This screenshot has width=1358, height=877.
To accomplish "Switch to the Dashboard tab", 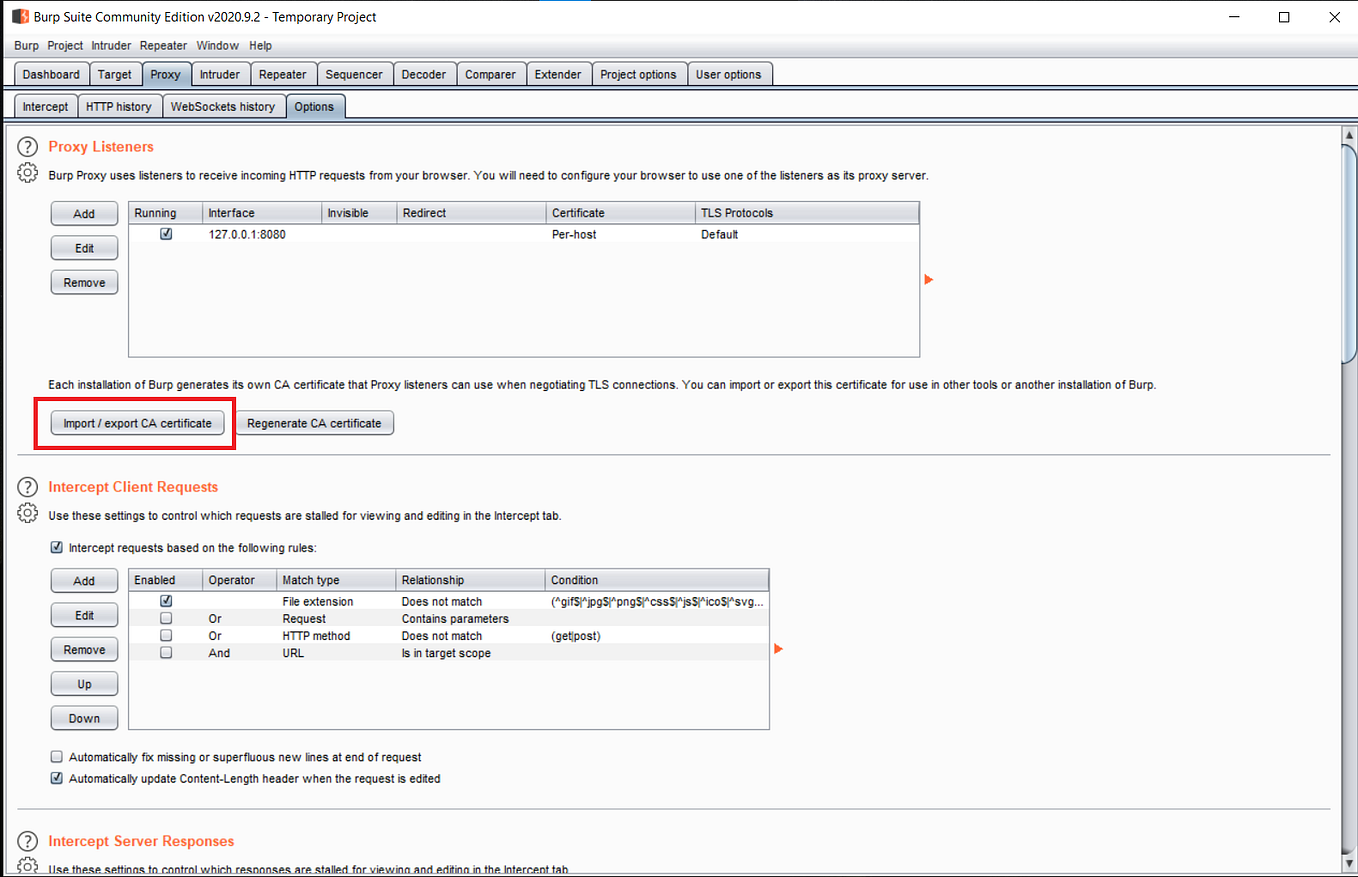I will pos(51,75).
